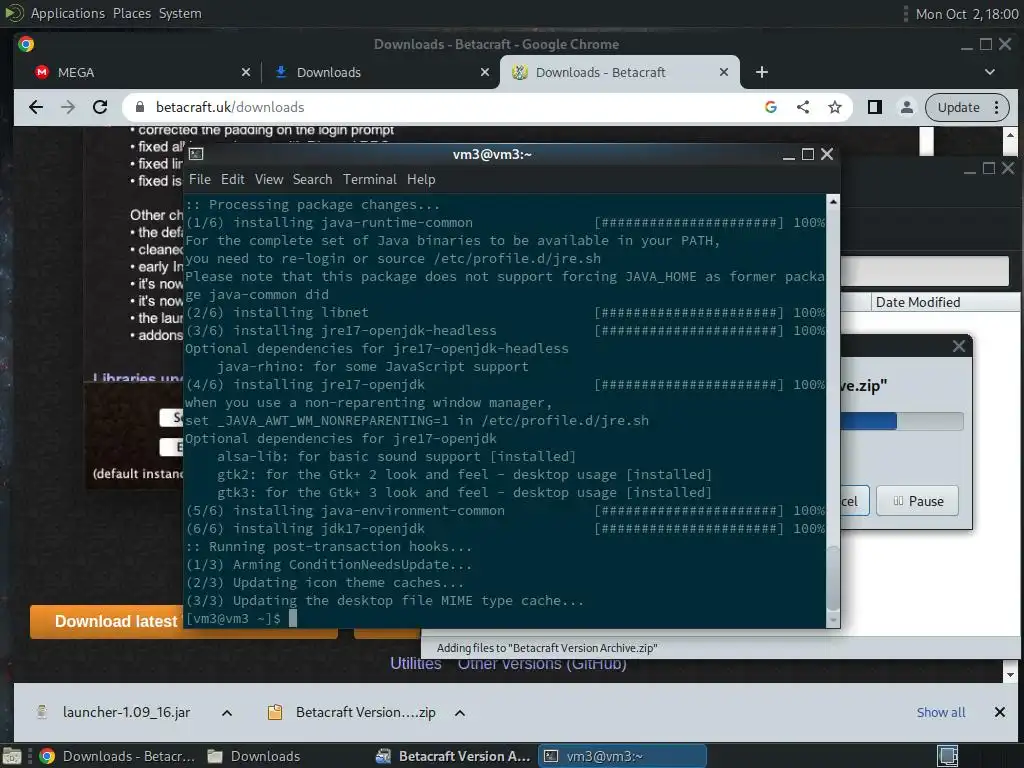Viewport: 1024px width, 768px height.
Task: Click the show desktop icon in taskbar
Action: 12,756
